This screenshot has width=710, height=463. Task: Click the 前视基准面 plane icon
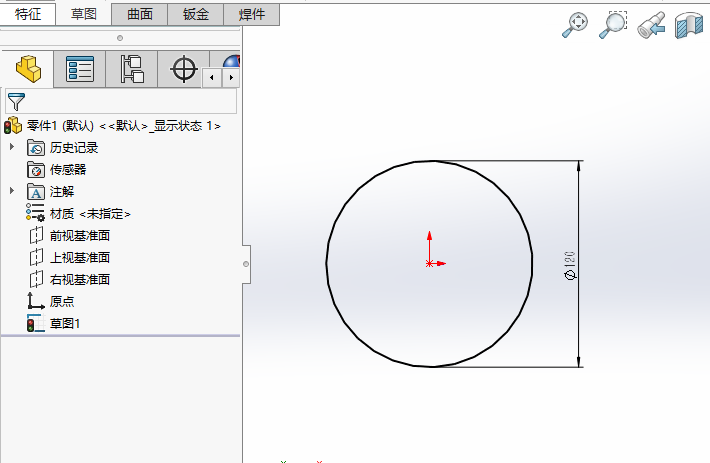(x=36, y=235)
